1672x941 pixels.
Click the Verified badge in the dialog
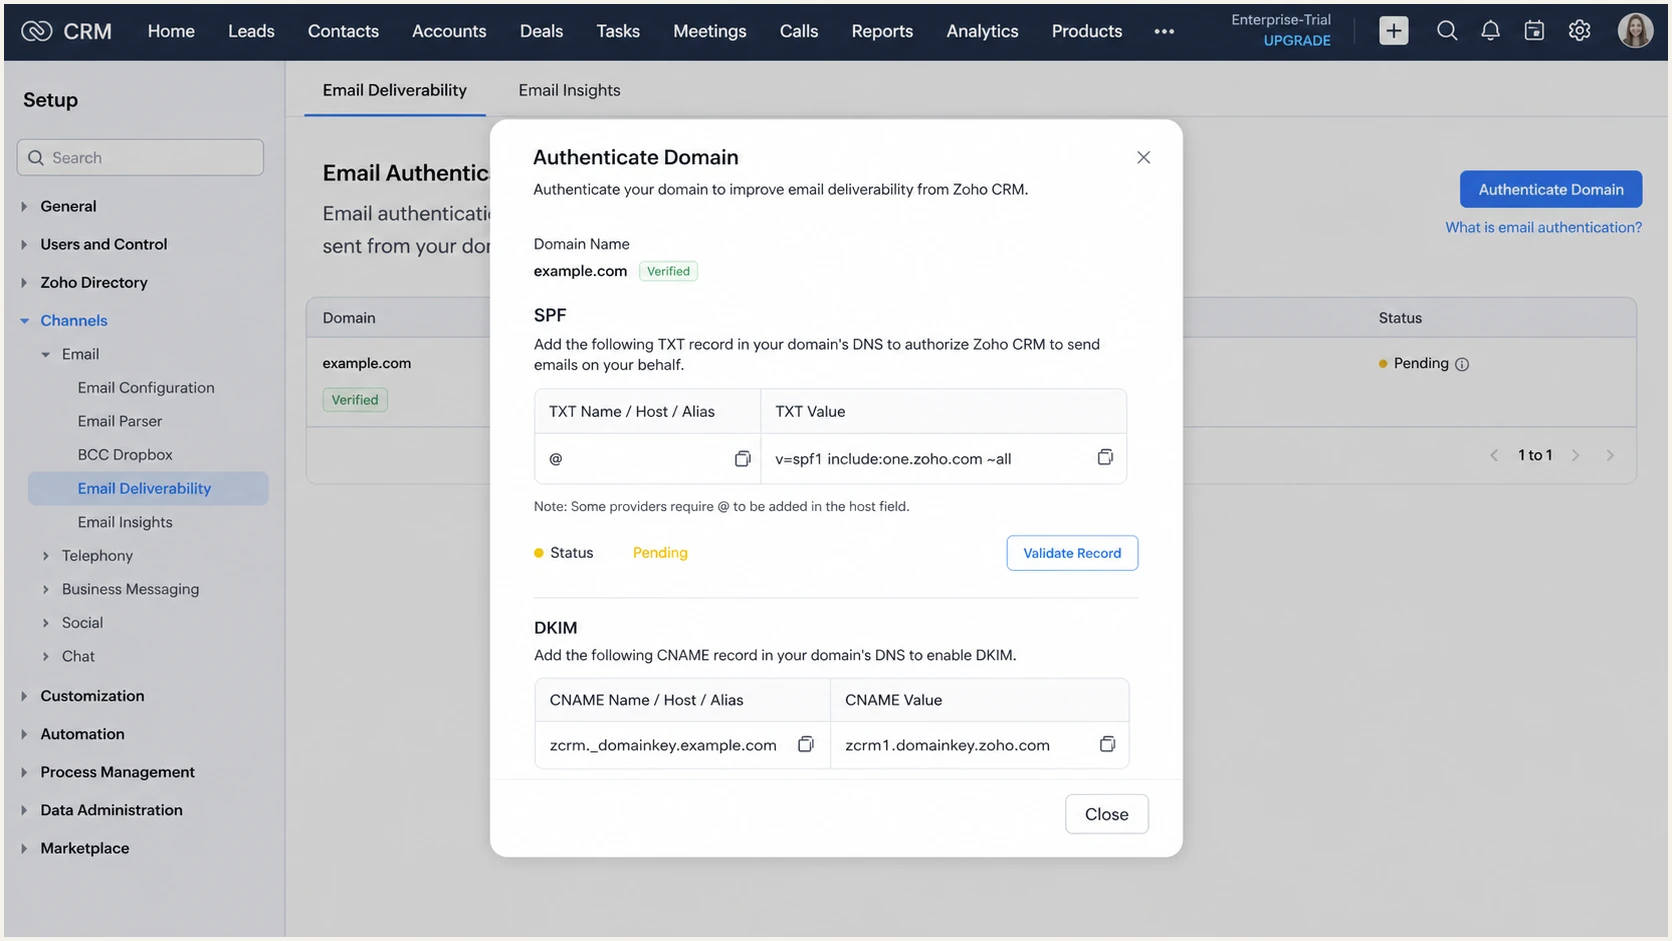668,271
